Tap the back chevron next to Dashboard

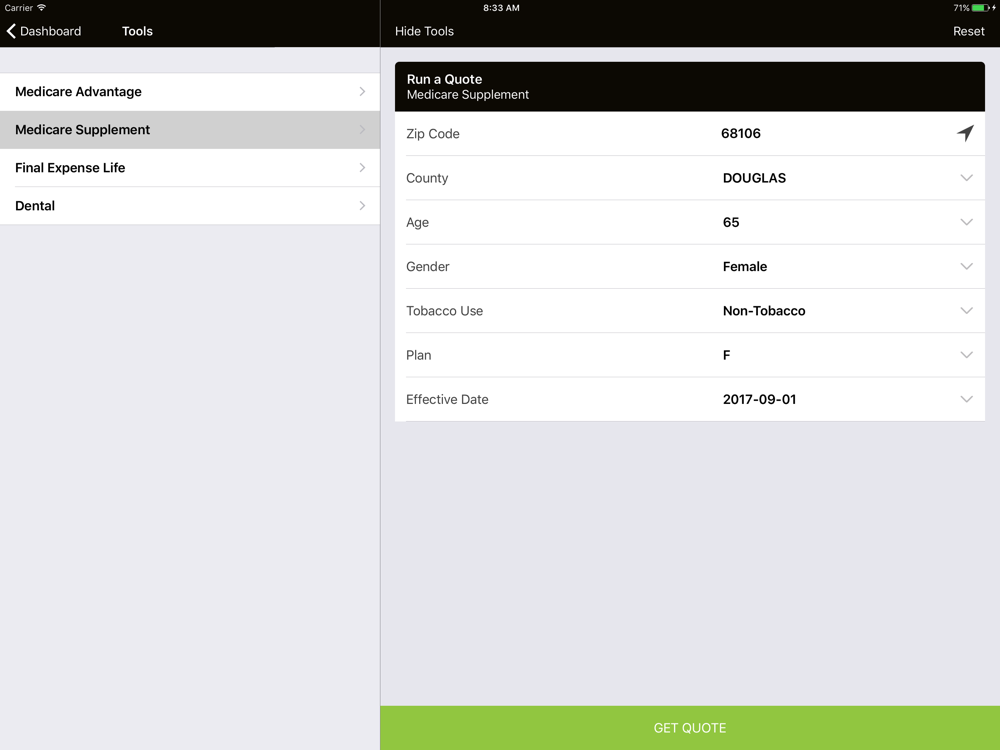(x=11, y=31)
